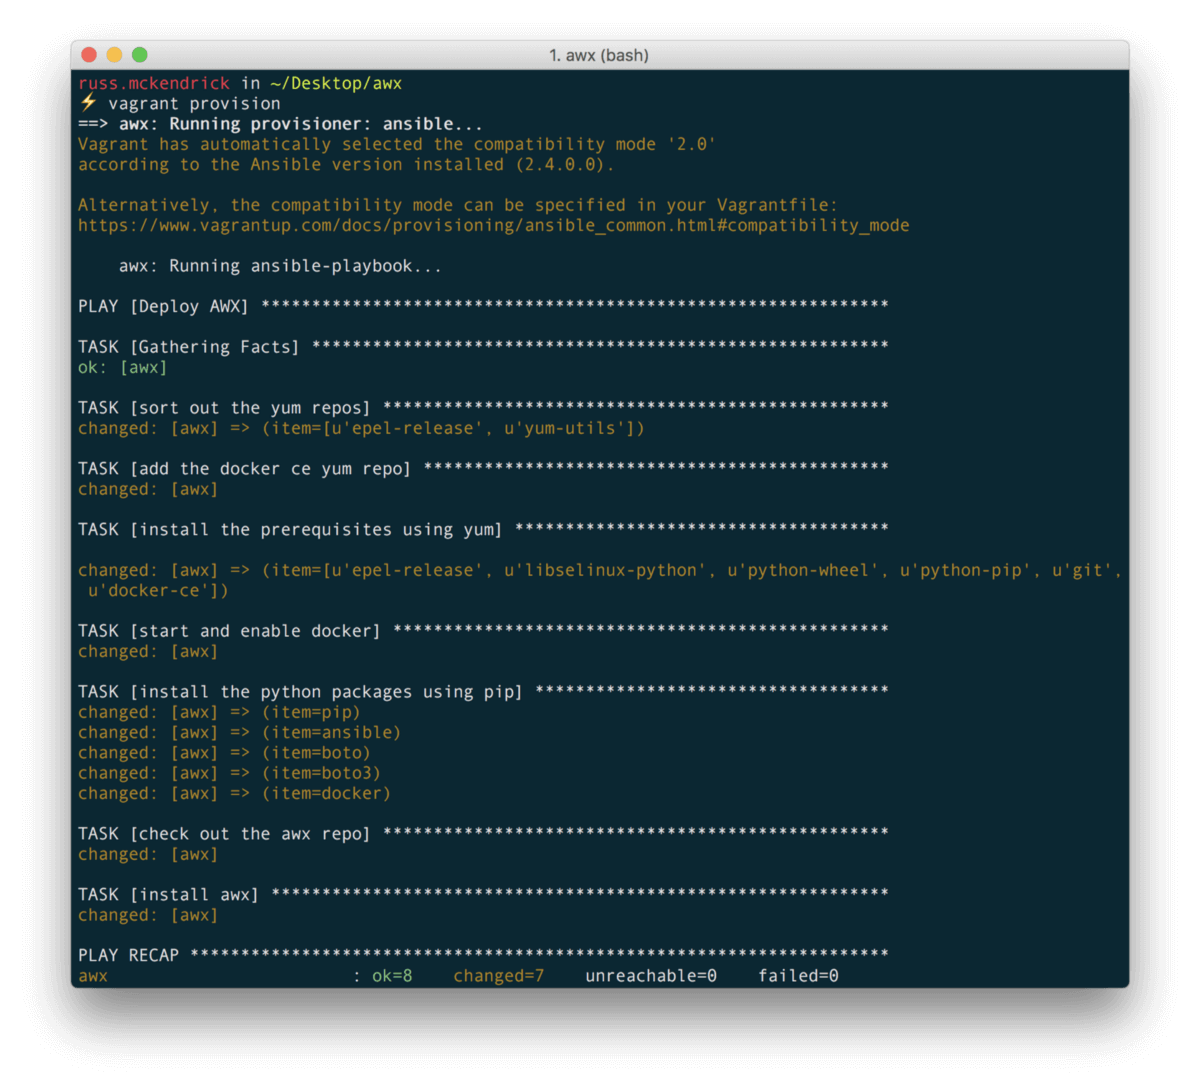1200x1089 pixels.
Task: Click the host name 'awx' in recap
Action: [x=93, y=976]
